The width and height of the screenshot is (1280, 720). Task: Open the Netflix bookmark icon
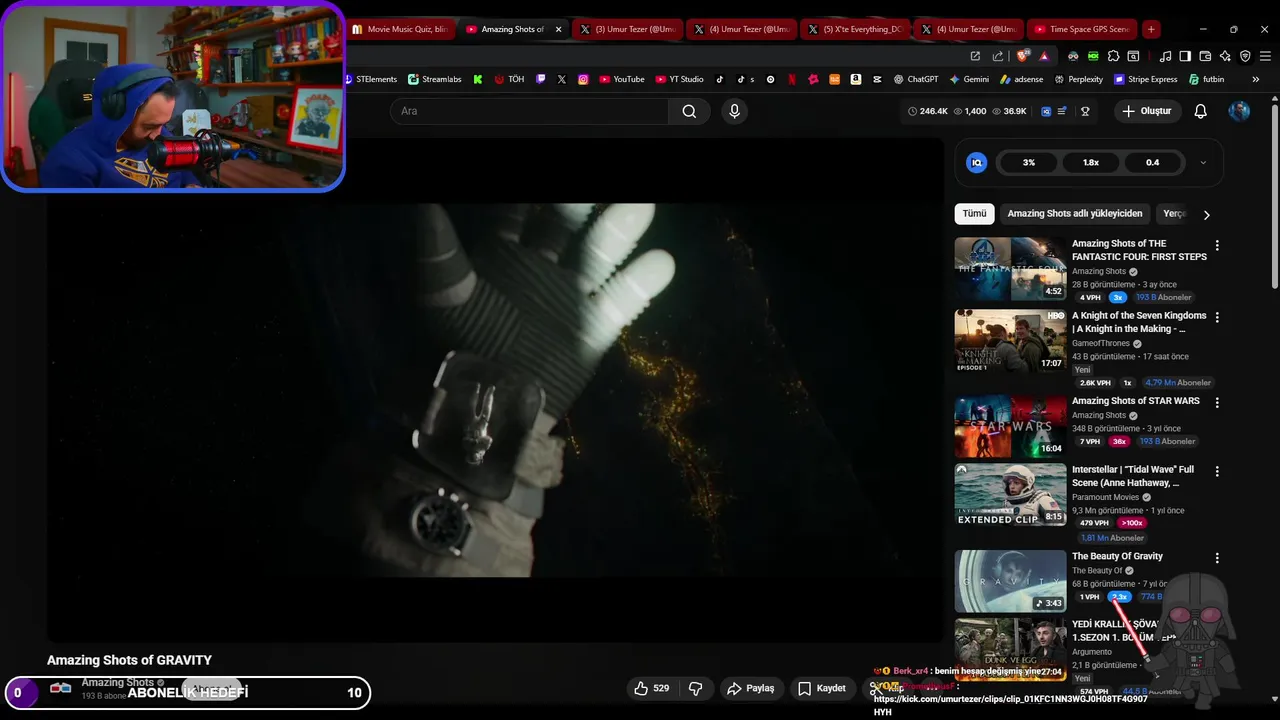click(x=792, y=79)
